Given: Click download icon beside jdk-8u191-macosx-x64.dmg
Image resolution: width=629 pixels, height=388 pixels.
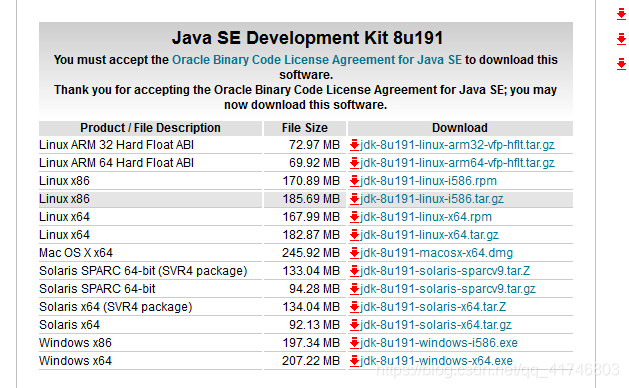Looking at the screenshot, I should point(354,253).
